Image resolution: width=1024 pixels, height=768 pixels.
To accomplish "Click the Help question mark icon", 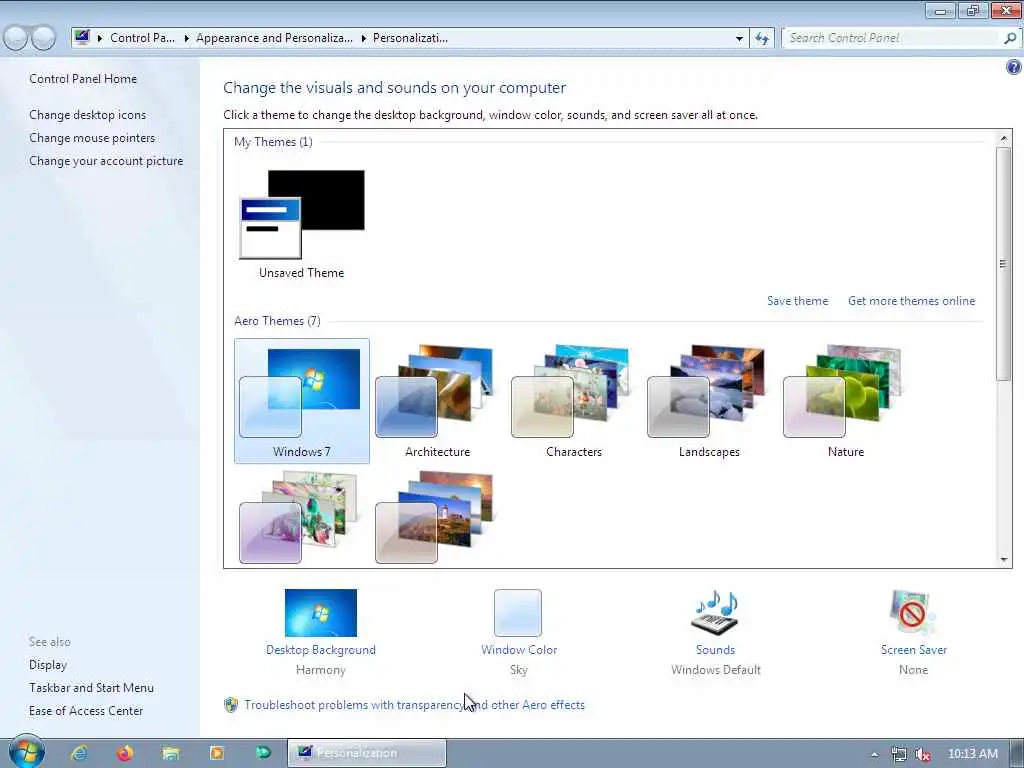I will tap(1014, 67).
